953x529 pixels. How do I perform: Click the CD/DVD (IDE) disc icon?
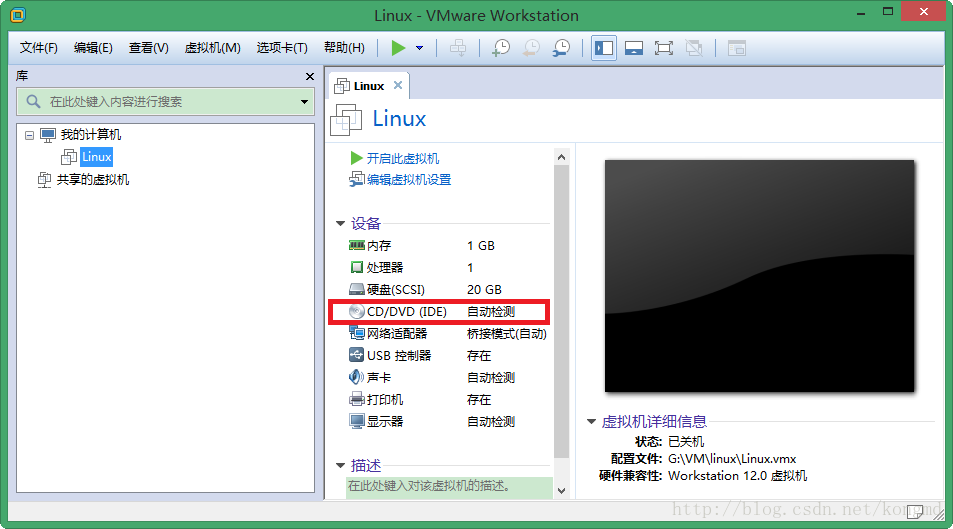357,311
